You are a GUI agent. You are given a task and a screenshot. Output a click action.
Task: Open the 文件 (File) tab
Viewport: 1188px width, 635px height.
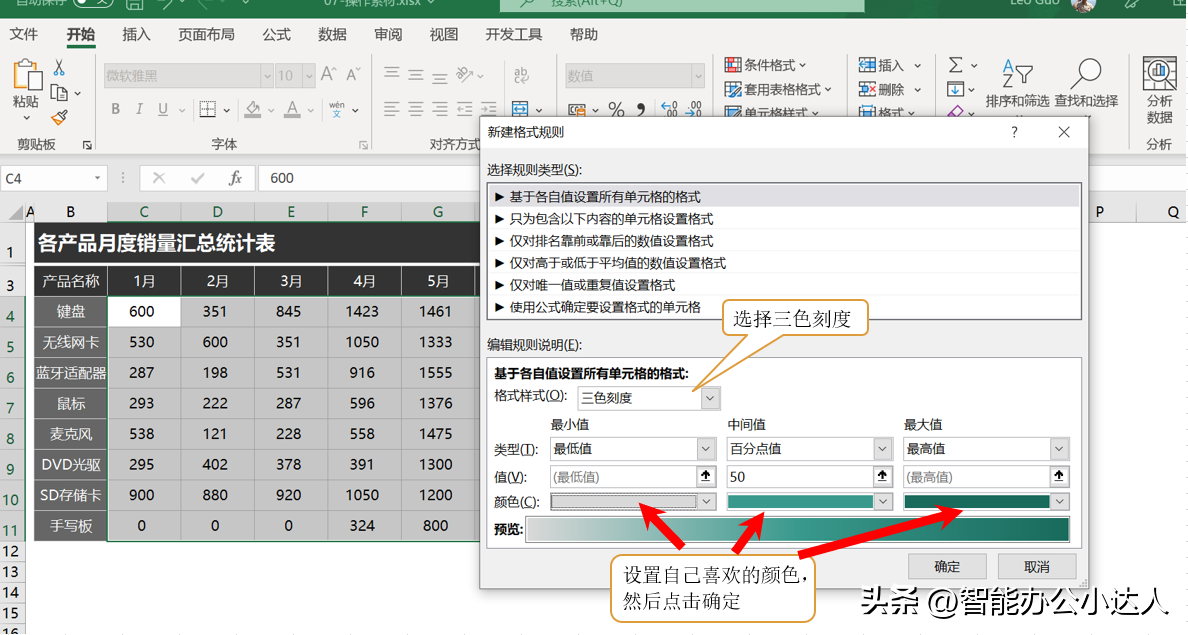tap(23, 34)
